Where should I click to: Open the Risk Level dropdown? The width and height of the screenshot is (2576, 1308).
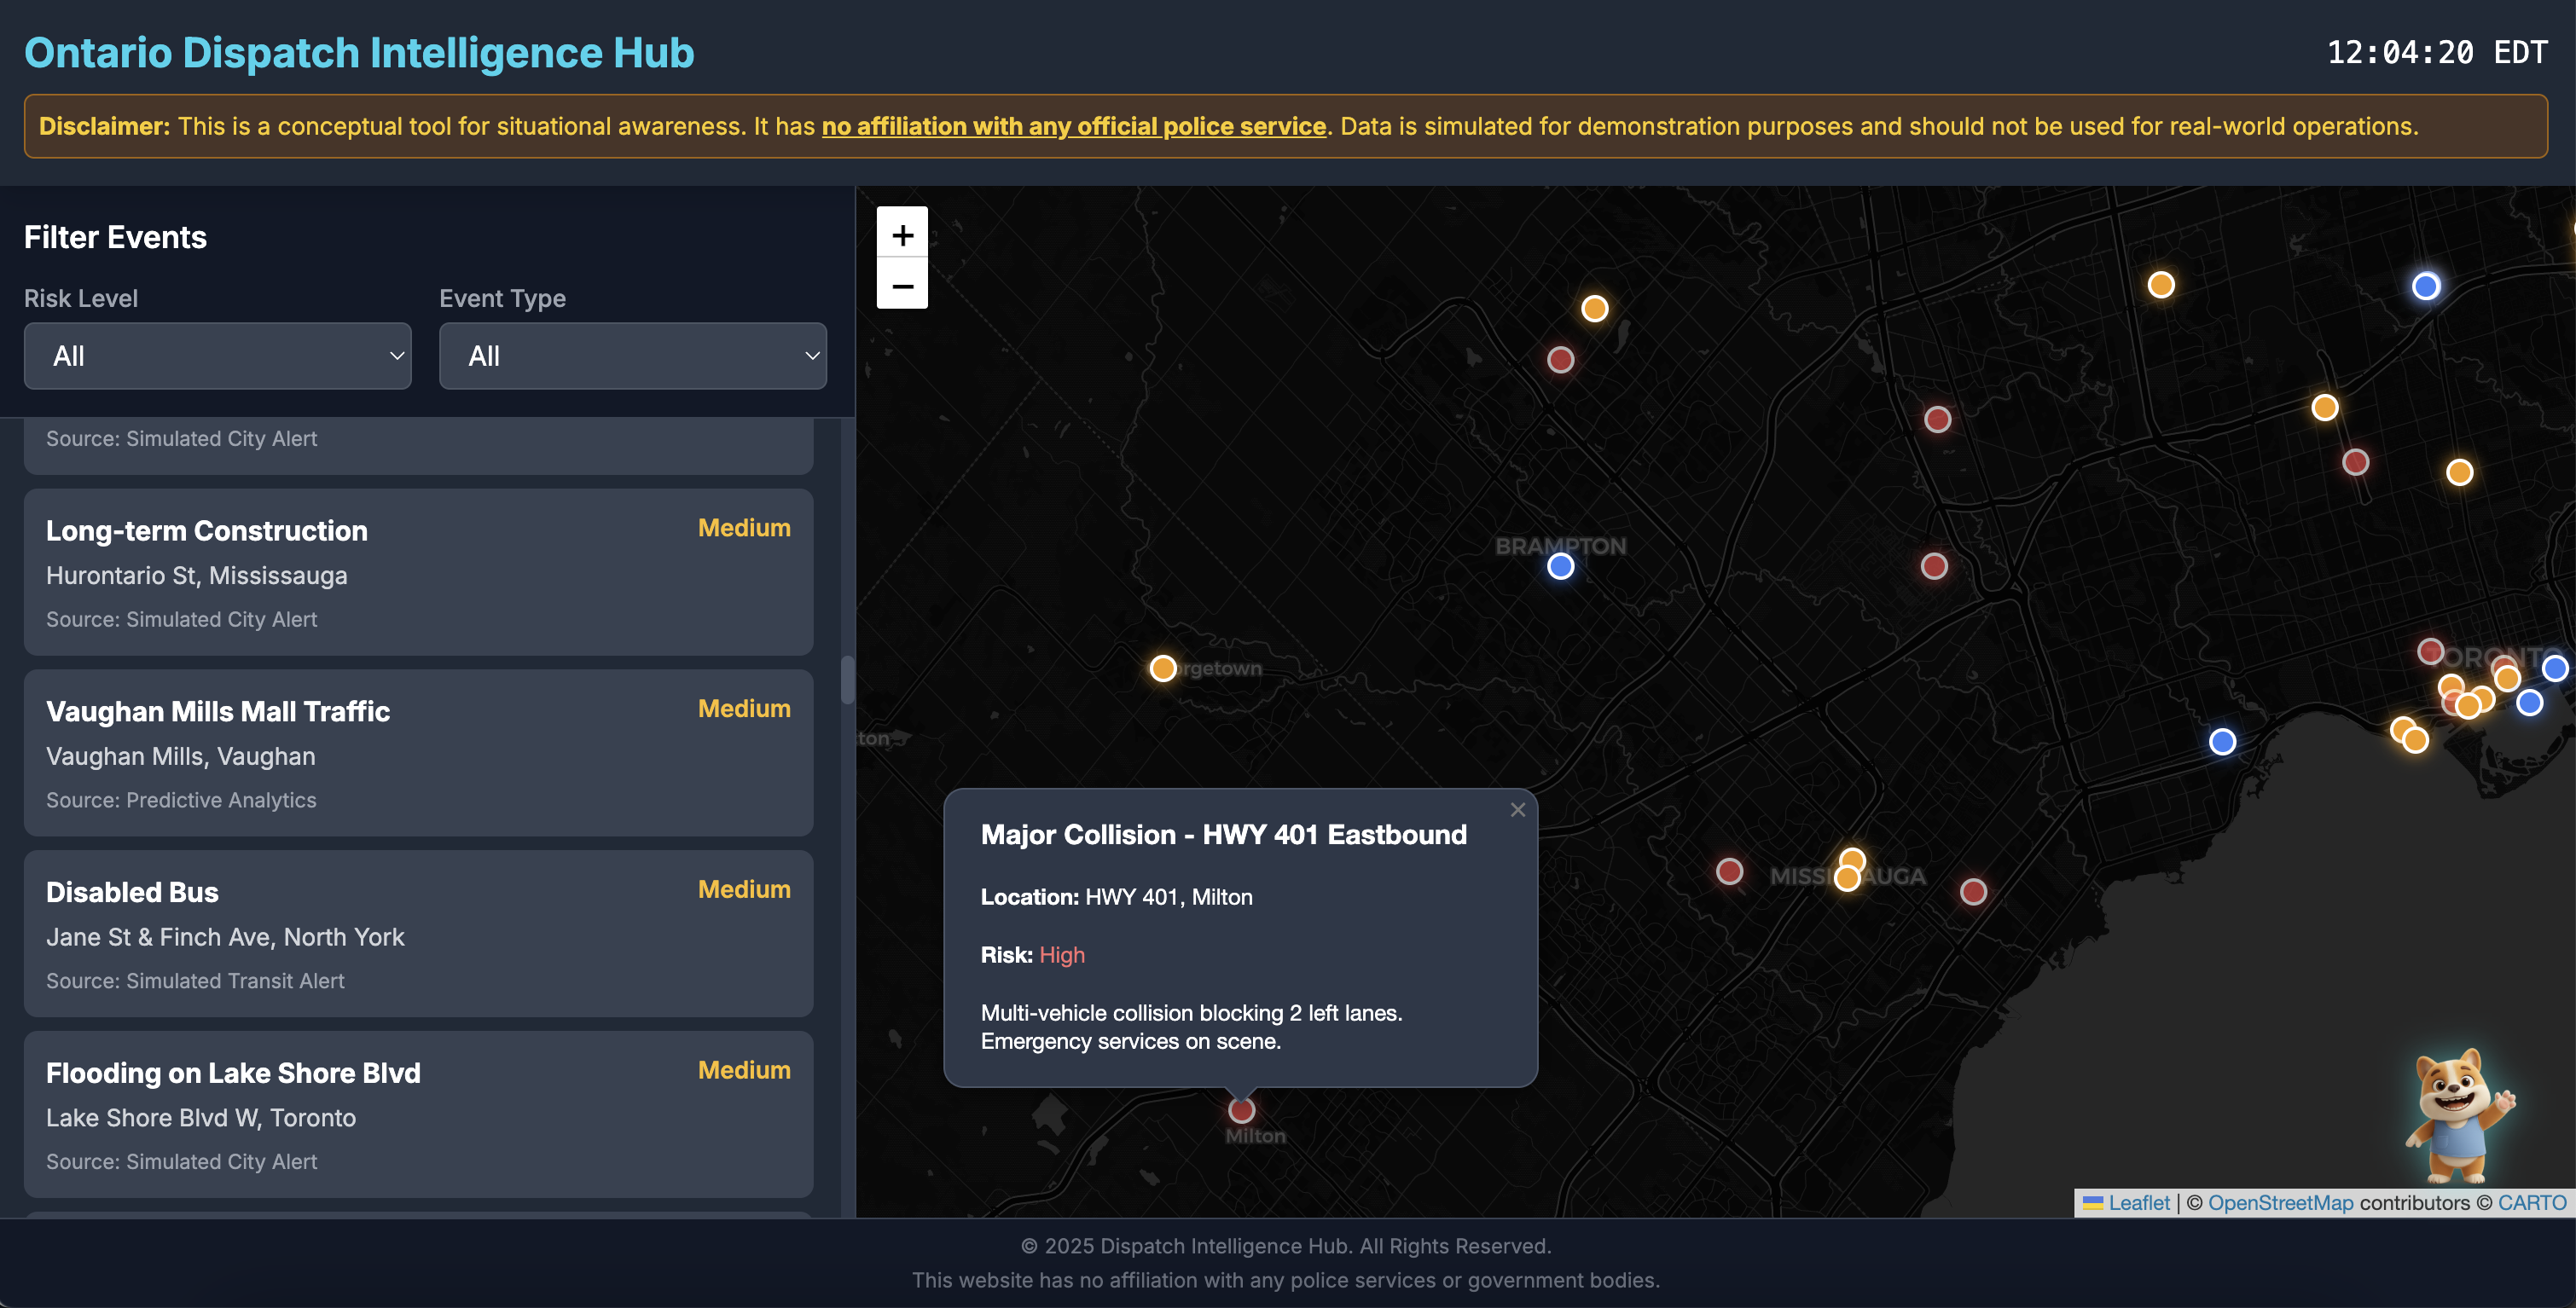tap(217, 356)
